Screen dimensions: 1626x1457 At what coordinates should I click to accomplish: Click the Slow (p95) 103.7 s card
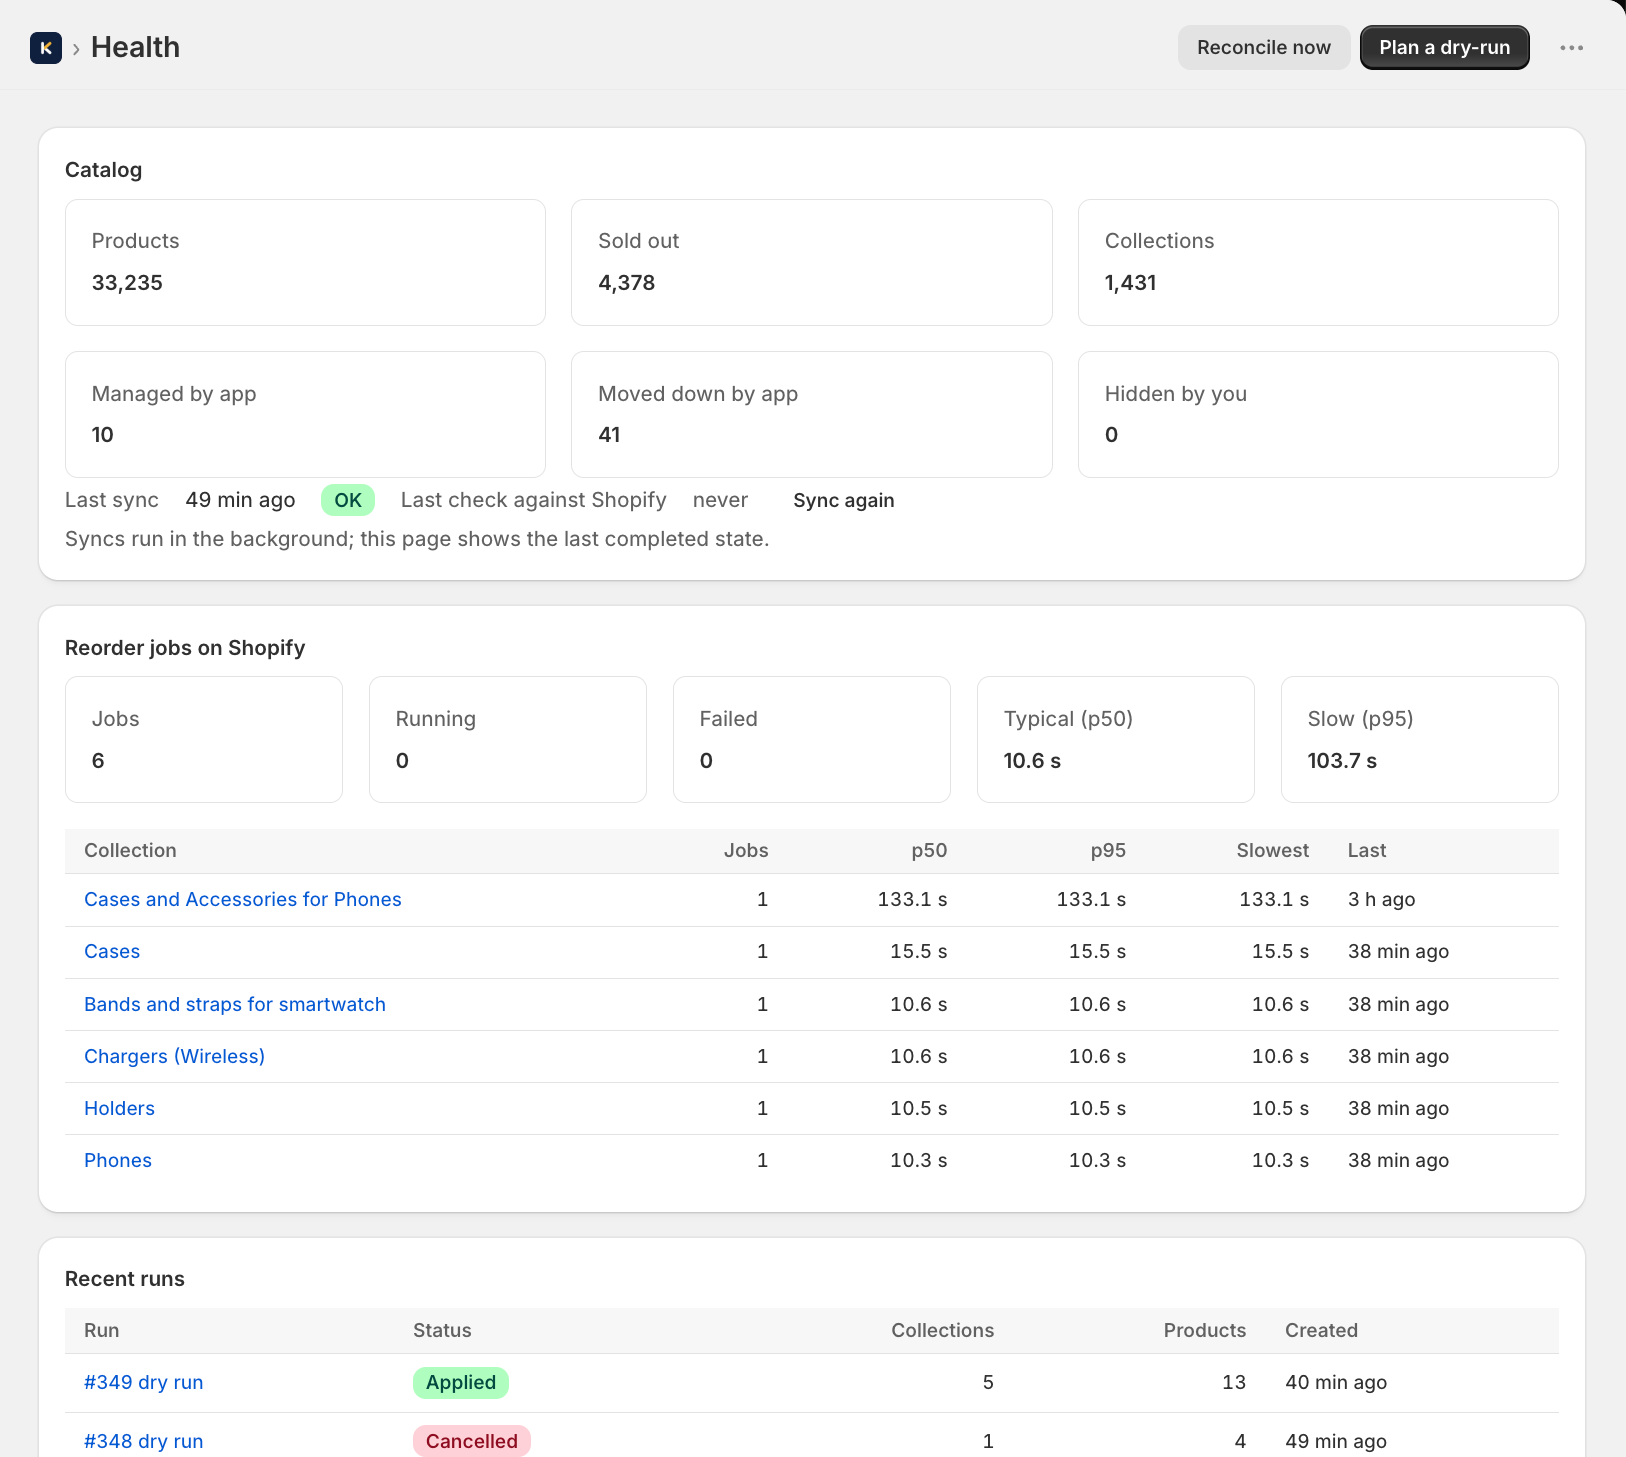1420,739
